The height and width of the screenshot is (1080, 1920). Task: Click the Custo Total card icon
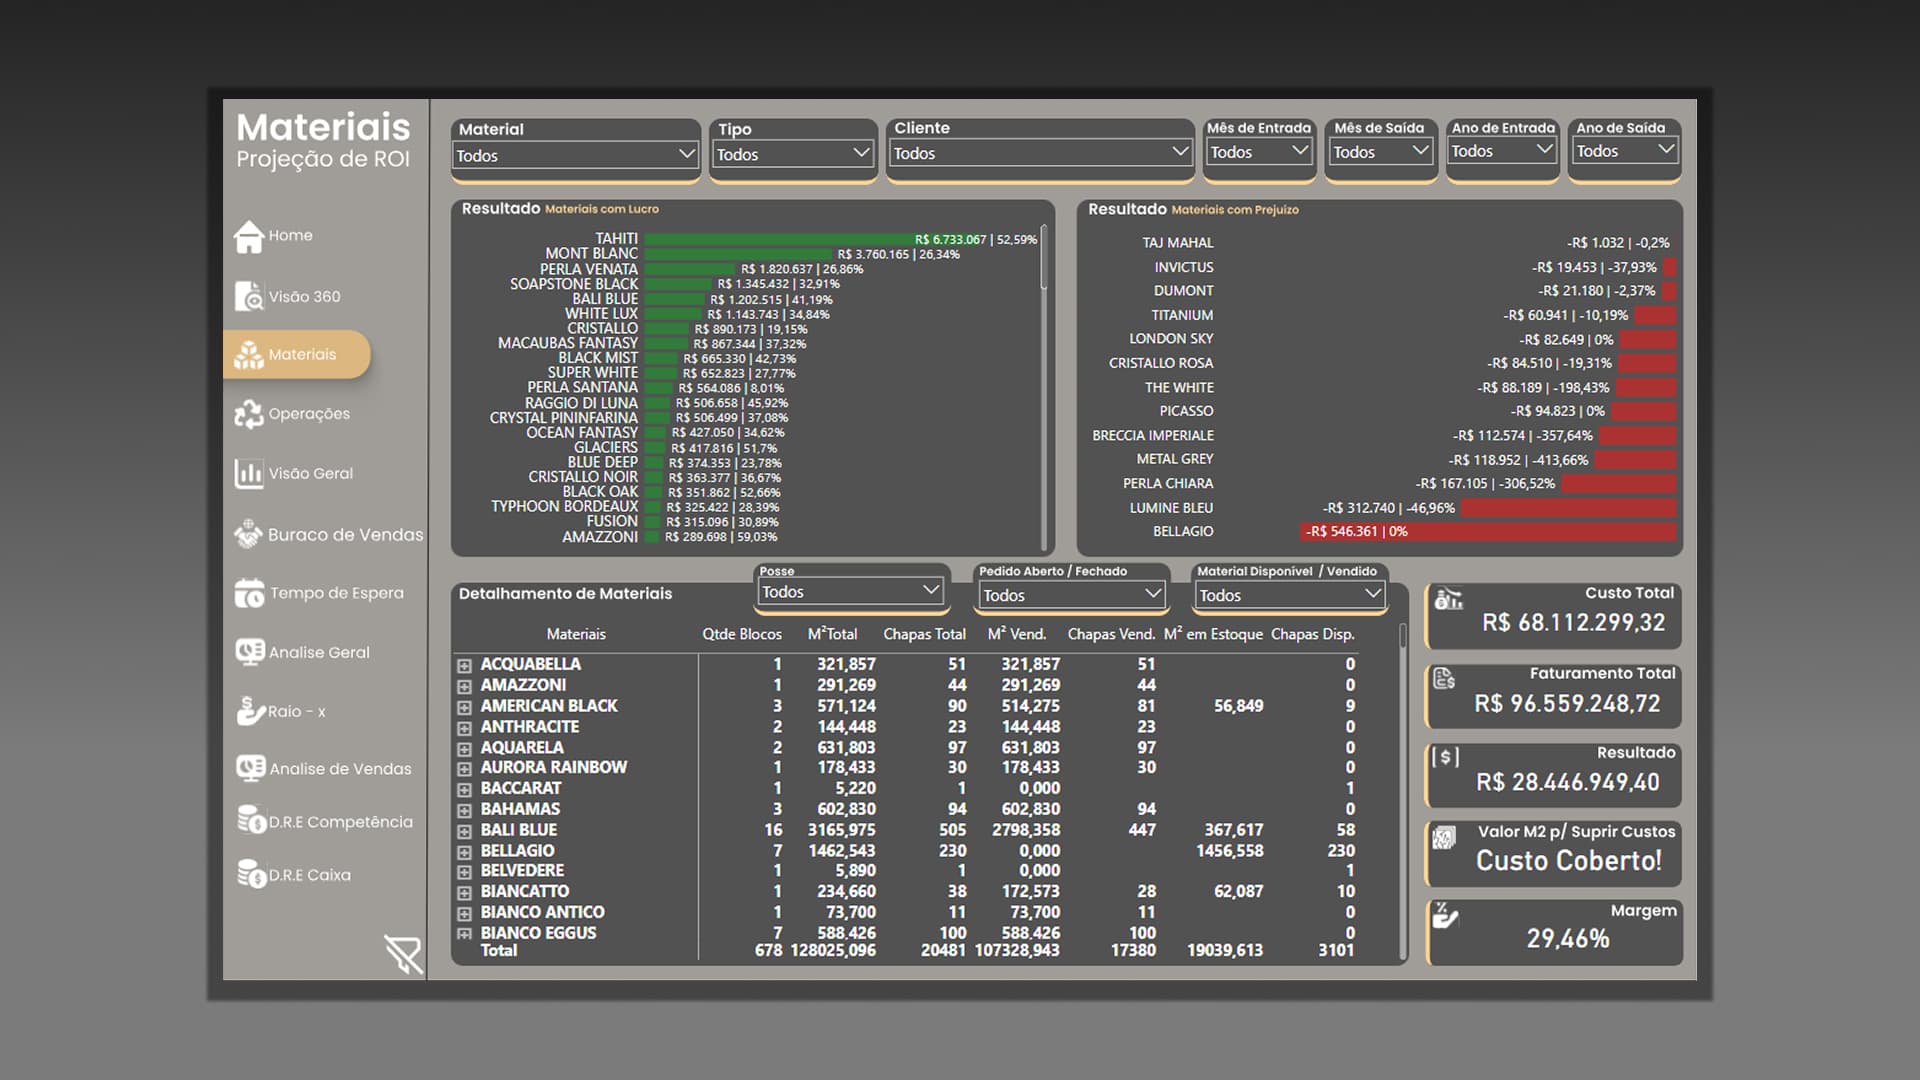click(x=1448, y=599)
